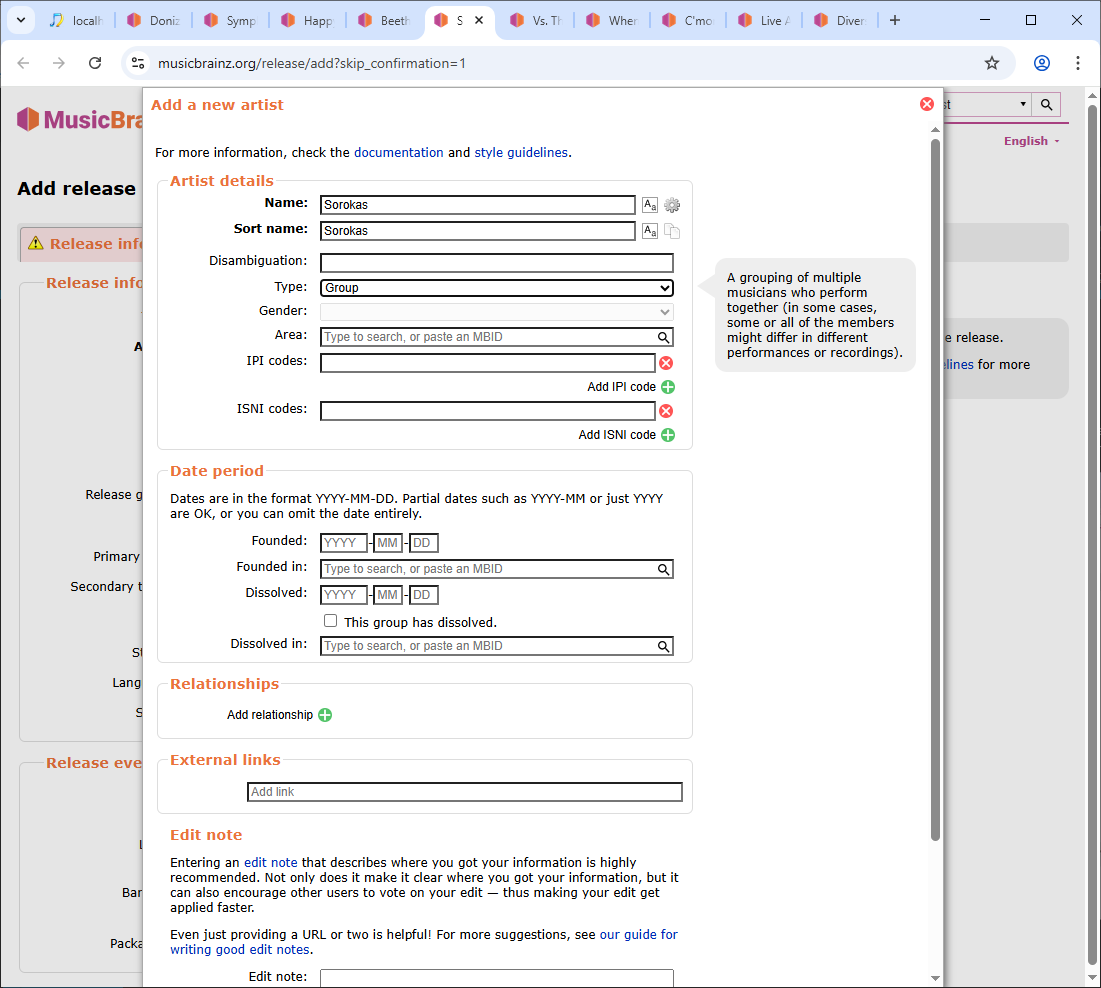Open the documentation link
The image size is (1101, 988).
(399, 152)
